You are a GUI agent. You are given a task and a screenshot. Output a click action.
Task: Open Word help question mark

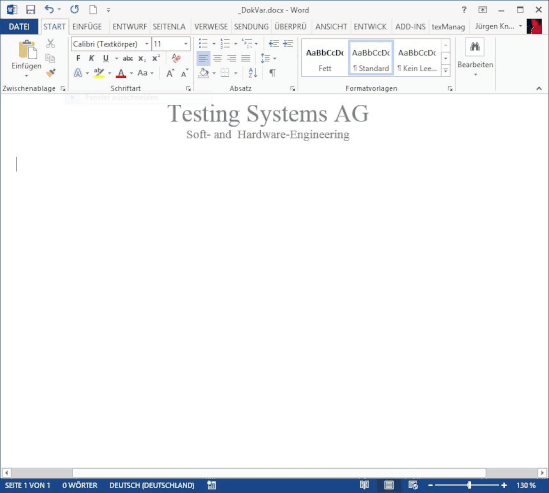click(x=464, y=10)
